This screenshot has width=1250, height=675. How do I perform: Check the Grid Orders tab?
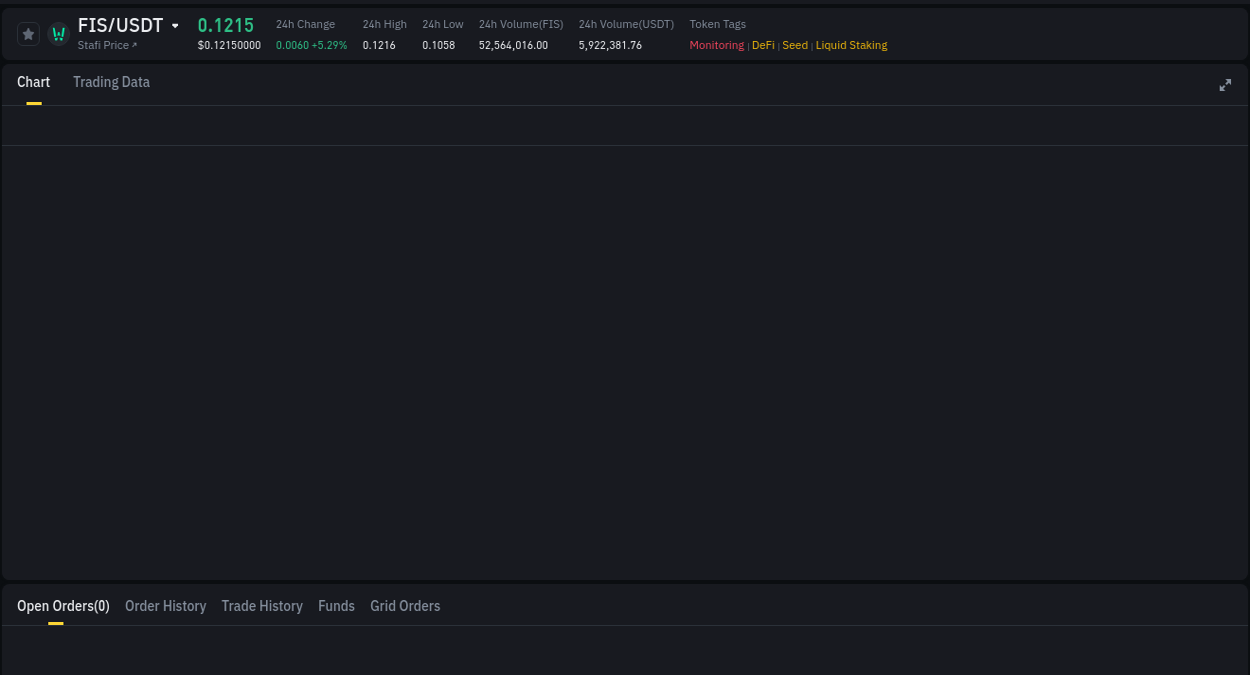405,605
